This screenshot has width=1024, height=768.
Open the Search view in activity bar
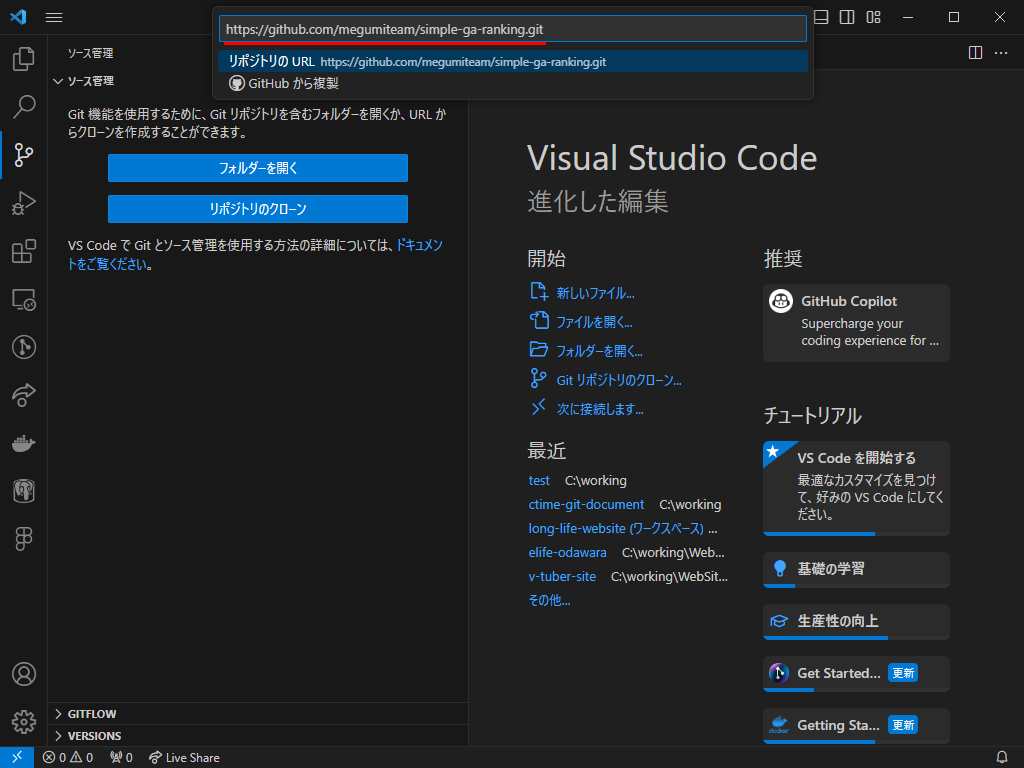point(24,106)
